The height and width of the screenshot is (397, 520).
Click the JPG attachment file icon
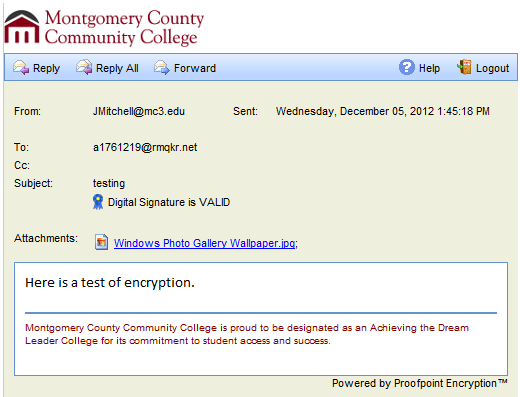[x=101, y=242]
